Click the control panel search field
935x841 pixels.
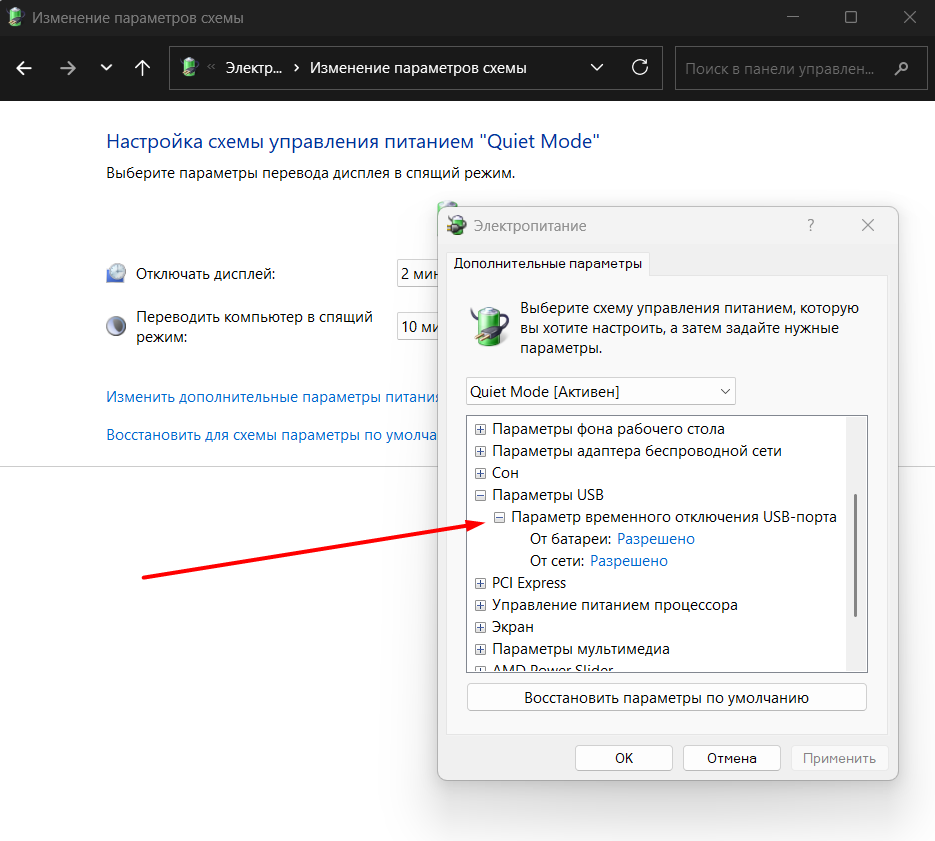[780, 69]
